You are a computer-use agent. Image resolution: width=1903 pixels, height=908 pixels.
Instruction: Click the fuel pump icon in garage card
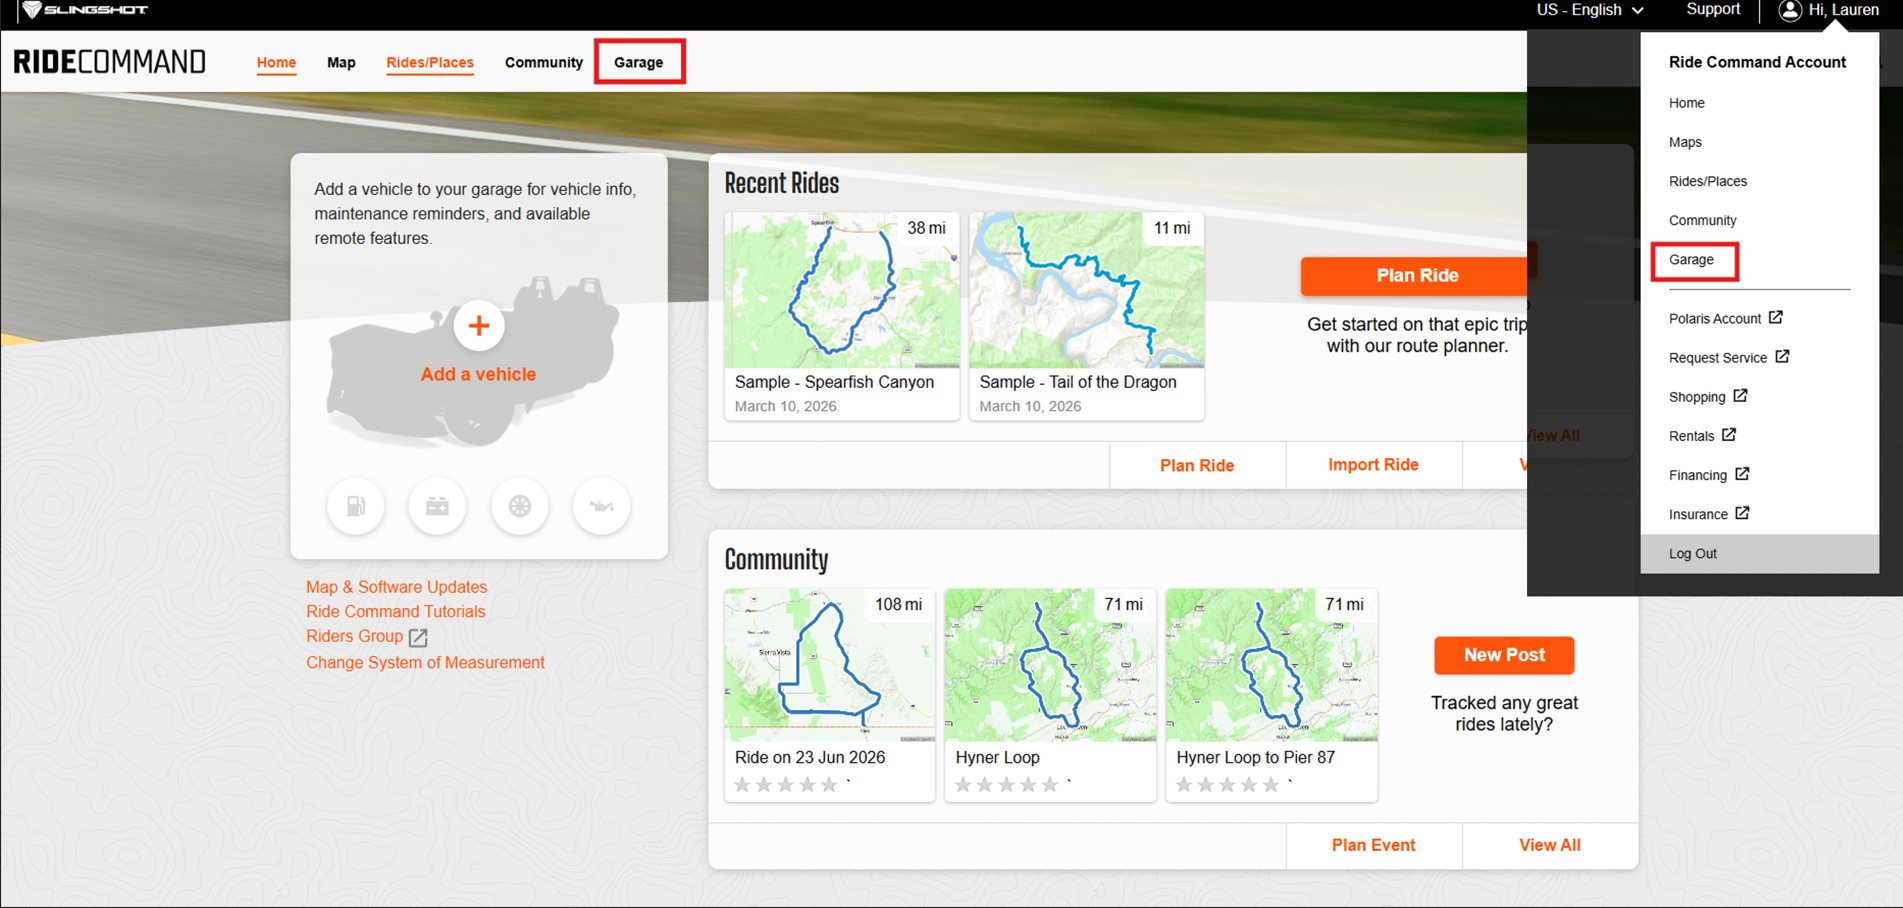point(356,506)
